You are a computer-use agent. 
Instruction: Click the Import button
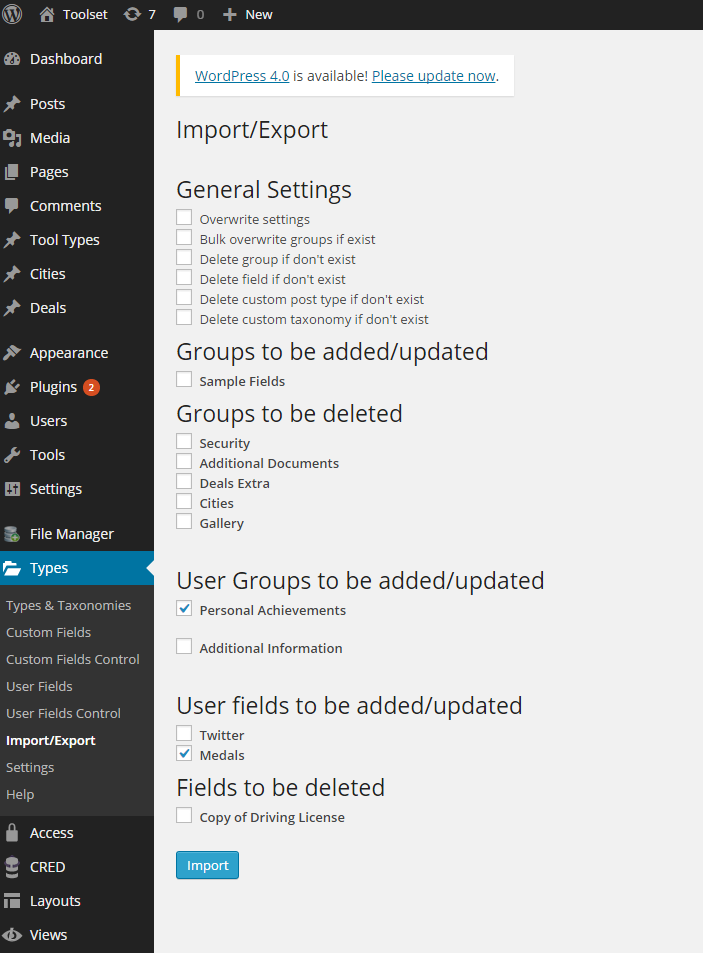(x=207, y=865)
